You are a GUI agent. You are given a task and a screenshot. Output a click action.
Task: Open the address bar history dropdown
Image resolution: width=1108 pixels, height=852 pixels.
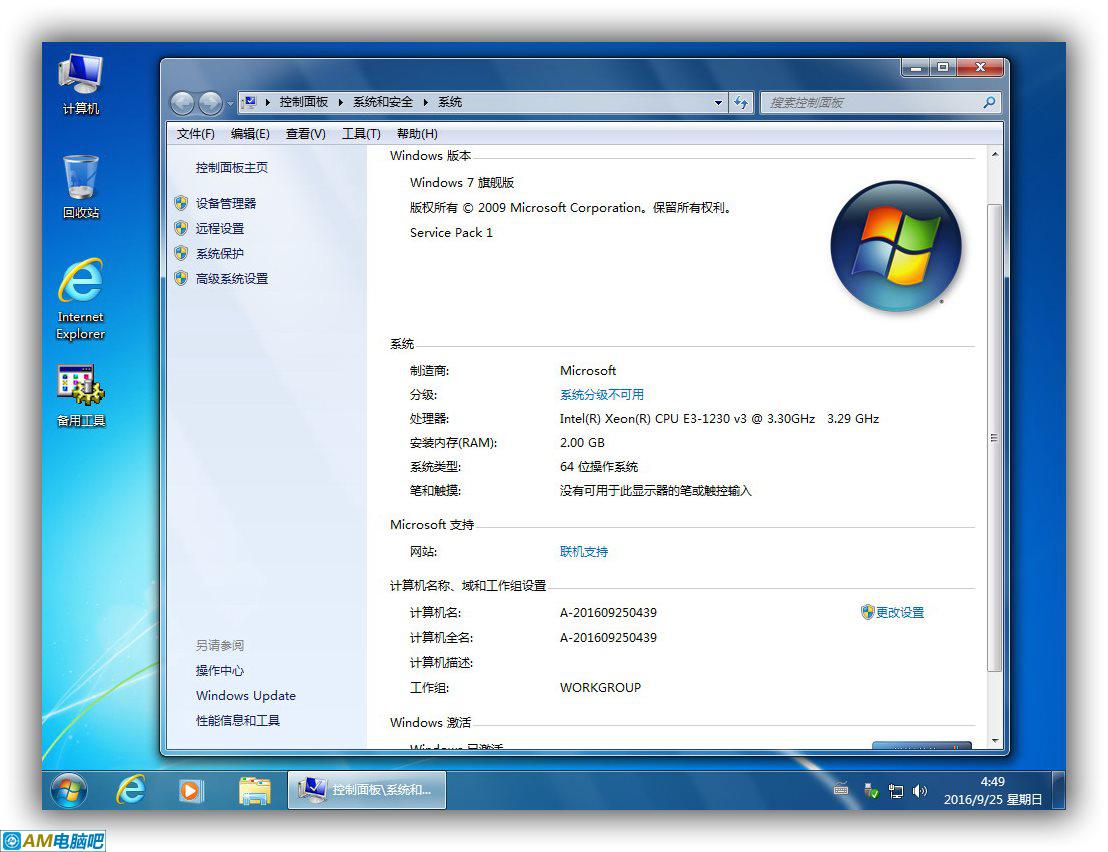coord(719,102)
